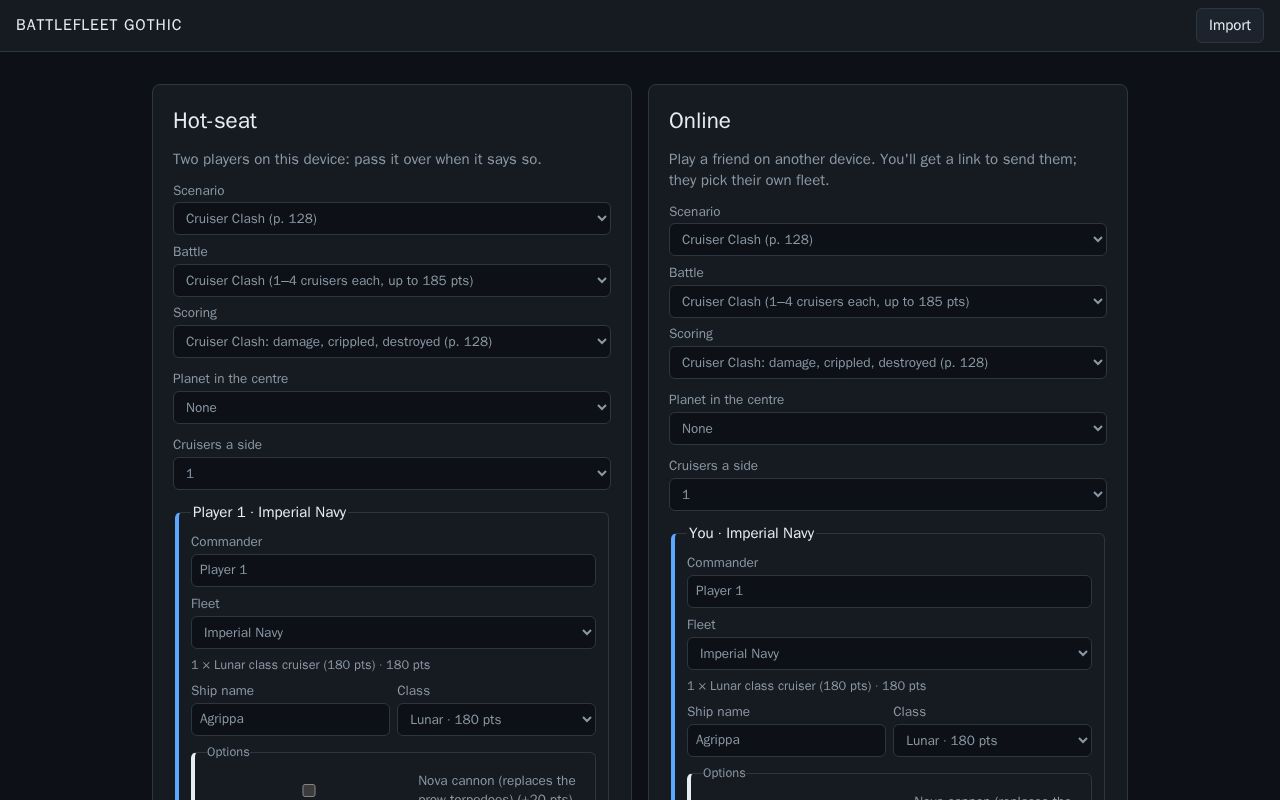
Task: Edit the Hot-seat Ship name field
Action: (x=290, y=720)
